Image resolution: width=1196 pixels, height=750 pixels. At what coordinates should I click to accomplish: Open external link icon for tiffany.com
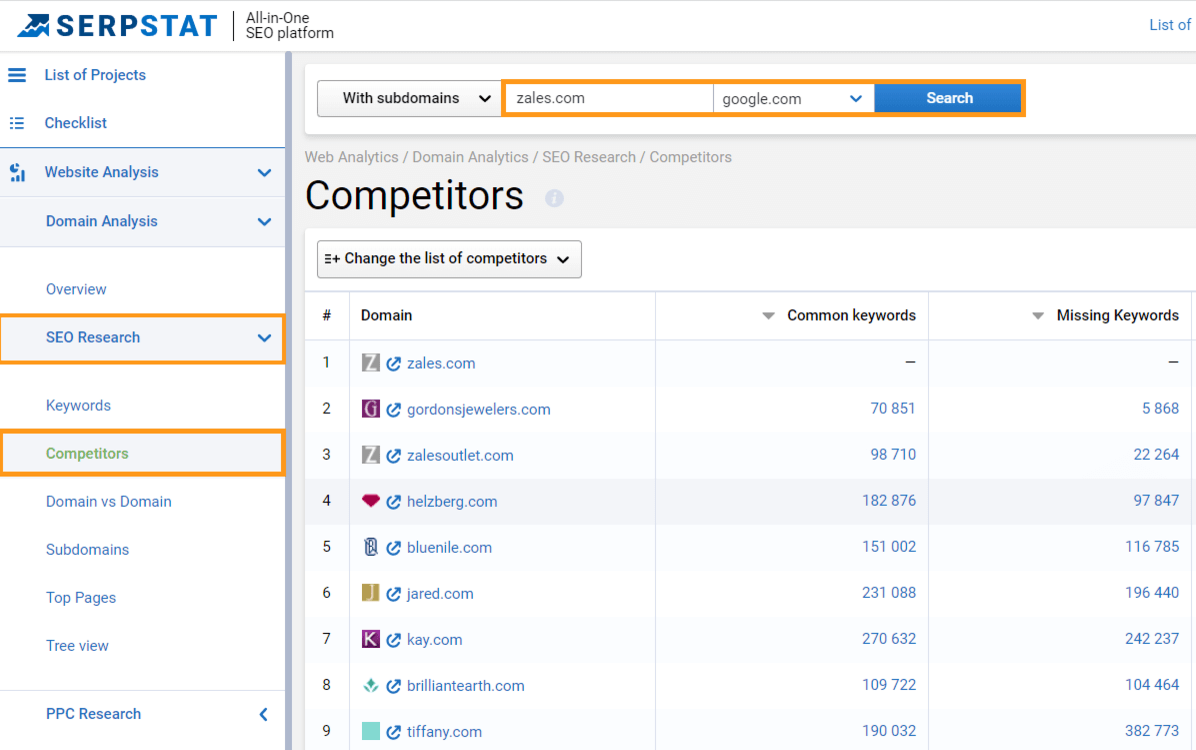[x=394, y=732]
